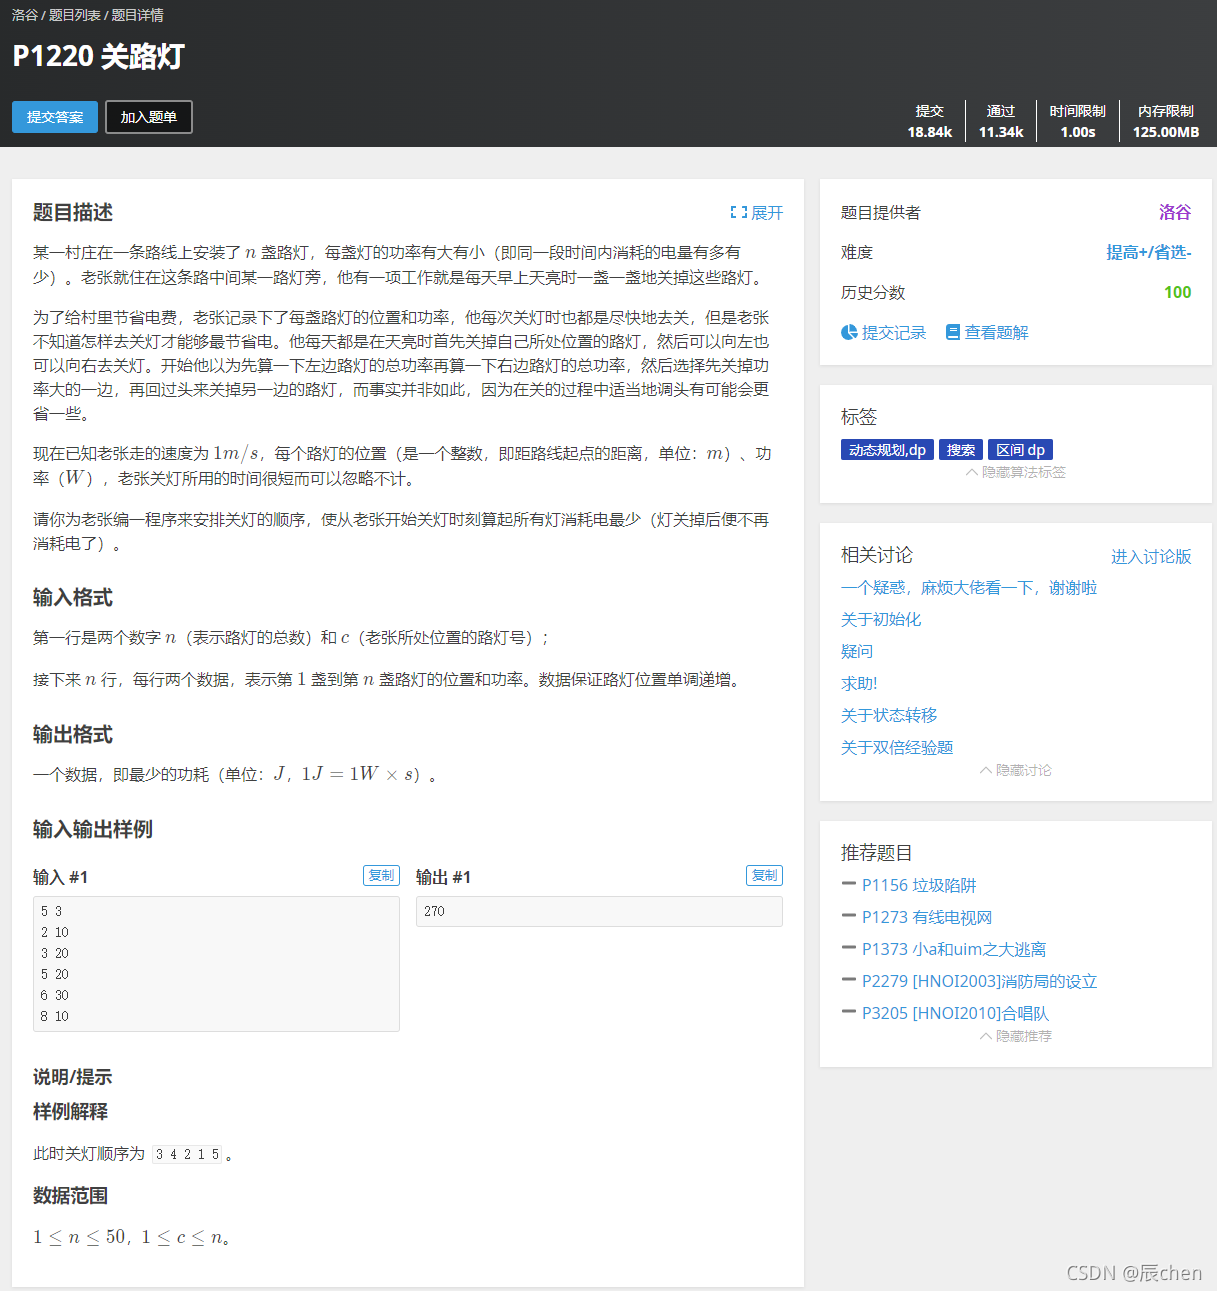Open recommended problem P1273 有线电视网
This screenshot has width=1217, height=1291.
pyautogui.click(x=927, y=917)
